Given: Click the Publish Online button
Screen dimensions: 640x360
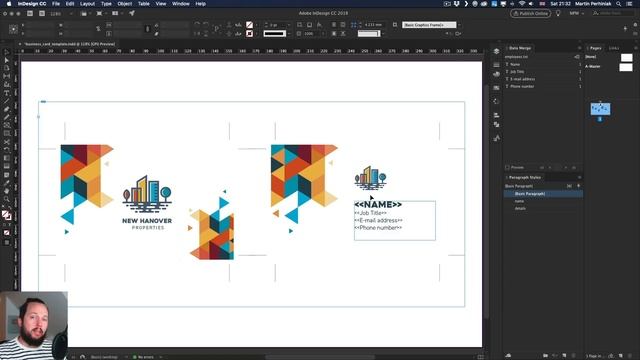Looking at the screenshot, I should [x=530, y=13].
